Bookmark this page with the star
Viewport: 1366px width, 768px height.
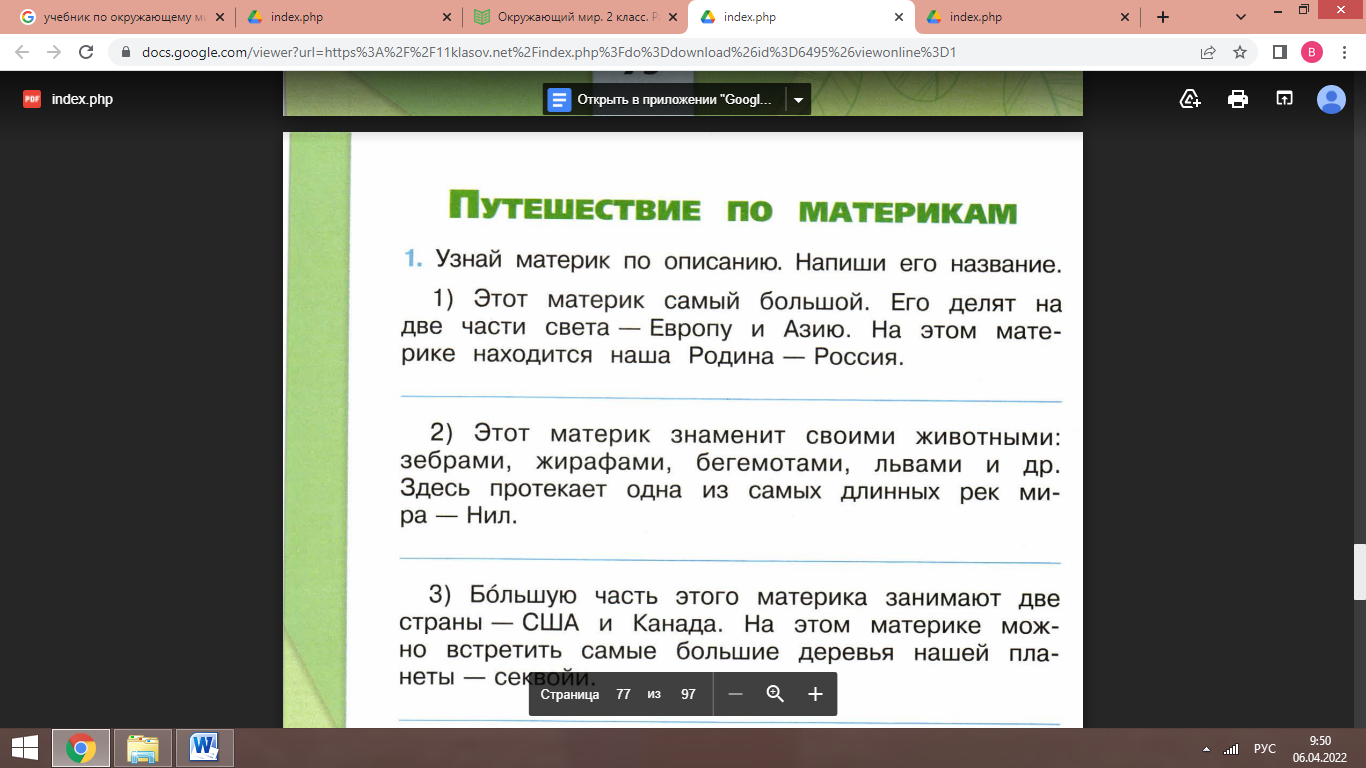point(1240,52)
